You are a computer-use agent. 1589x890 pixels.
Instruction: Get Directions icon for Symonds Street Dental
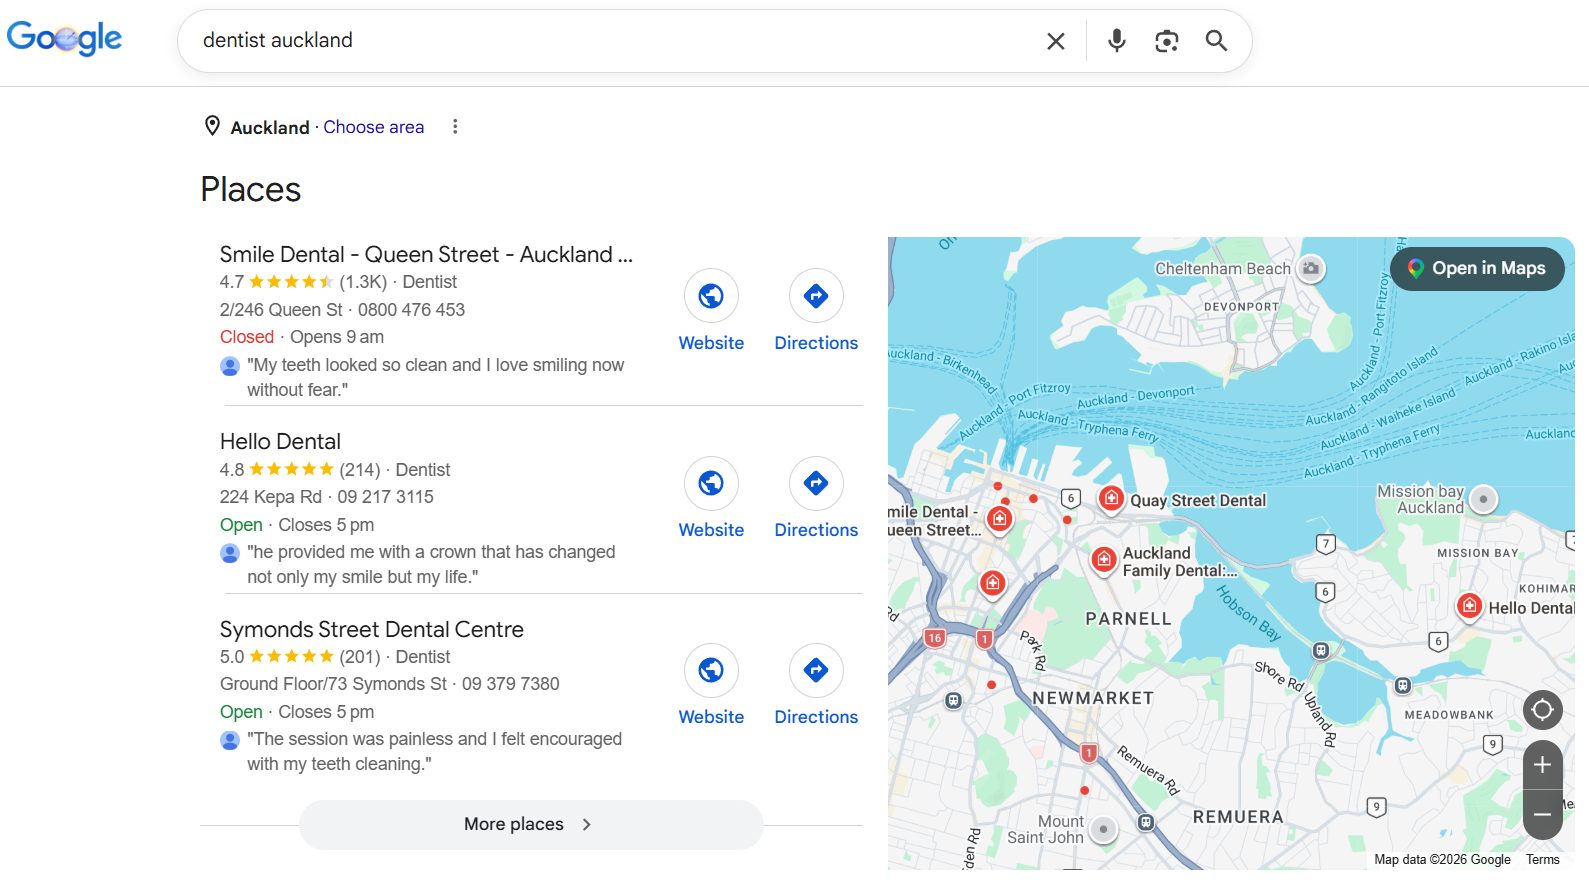click(816, 670)
